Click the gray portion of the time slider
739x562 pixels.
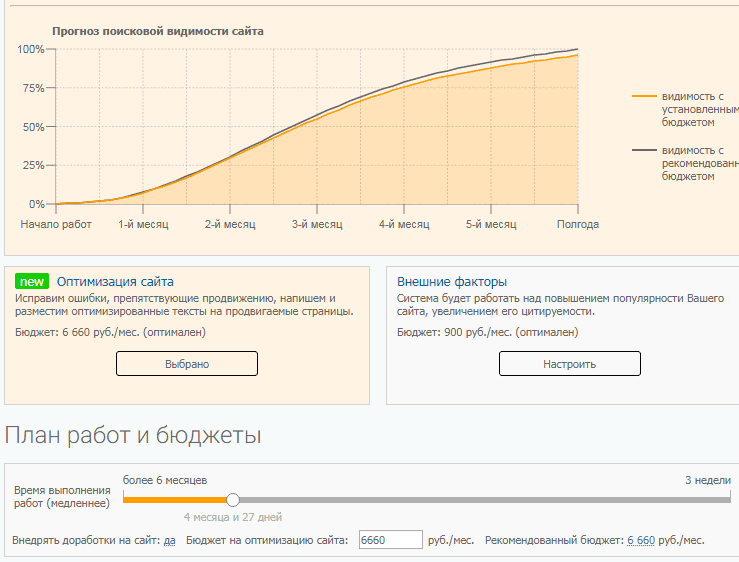(x=480, y=499)
